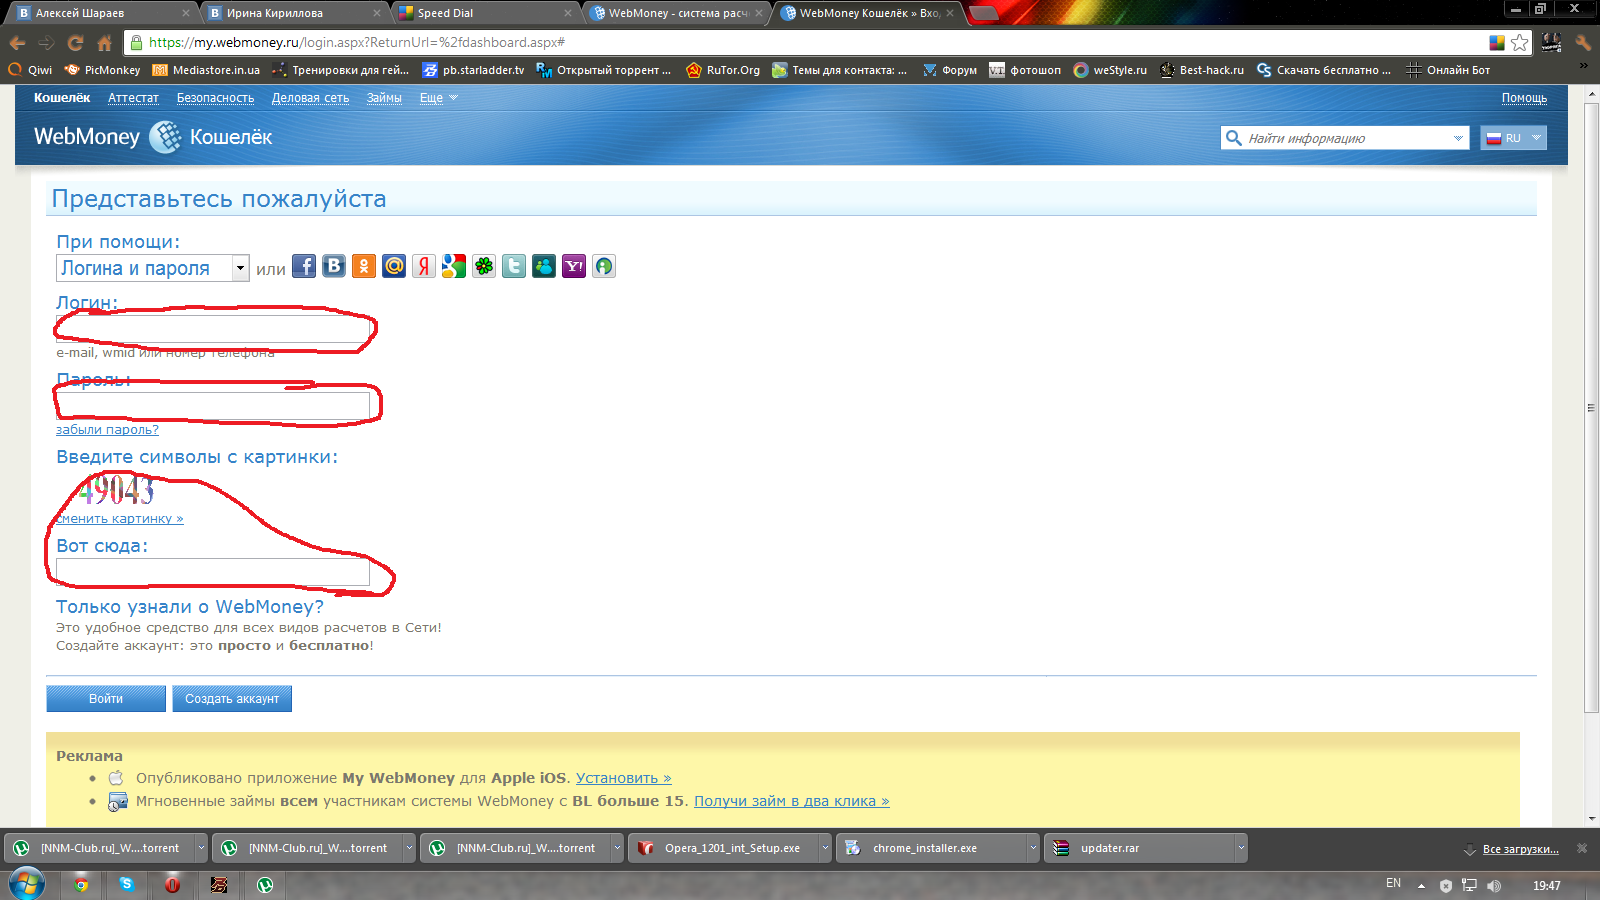Show hidden system tray icons arrow
The image size is (1600, 900).
1421,886
